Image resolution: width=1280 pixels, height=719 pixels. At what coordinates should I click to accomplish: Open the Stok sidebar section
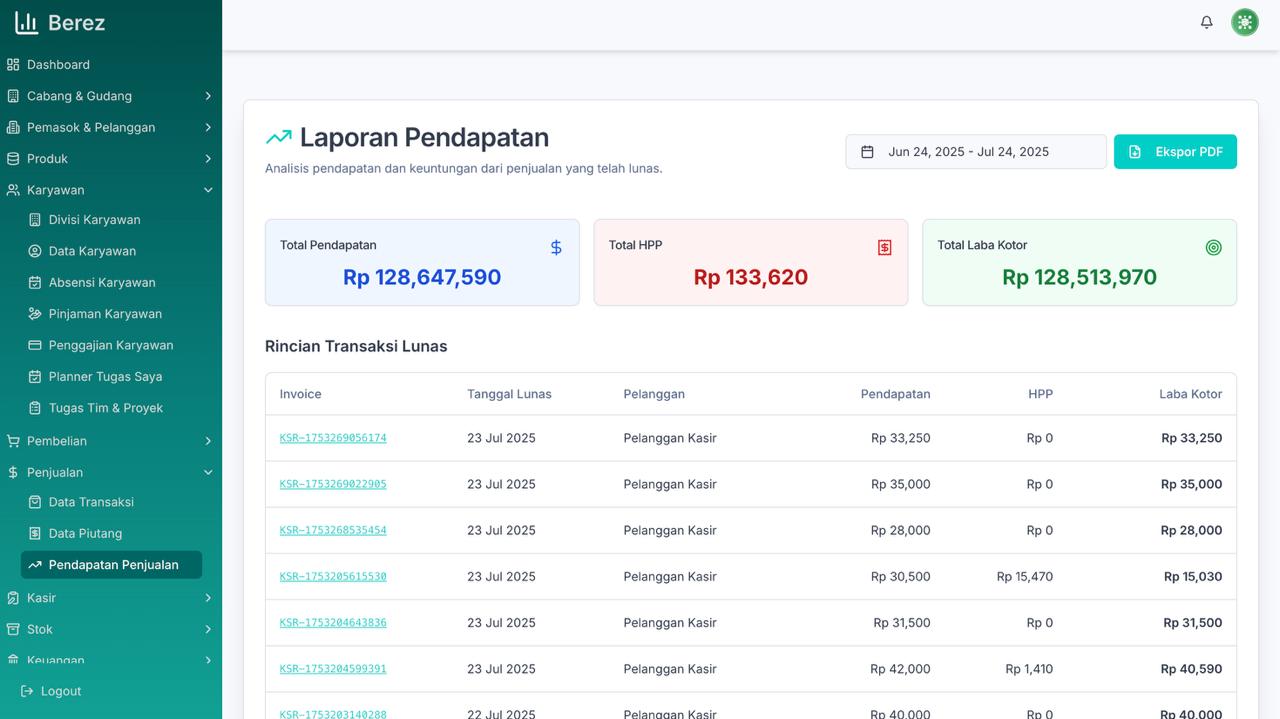click(40, 629)
